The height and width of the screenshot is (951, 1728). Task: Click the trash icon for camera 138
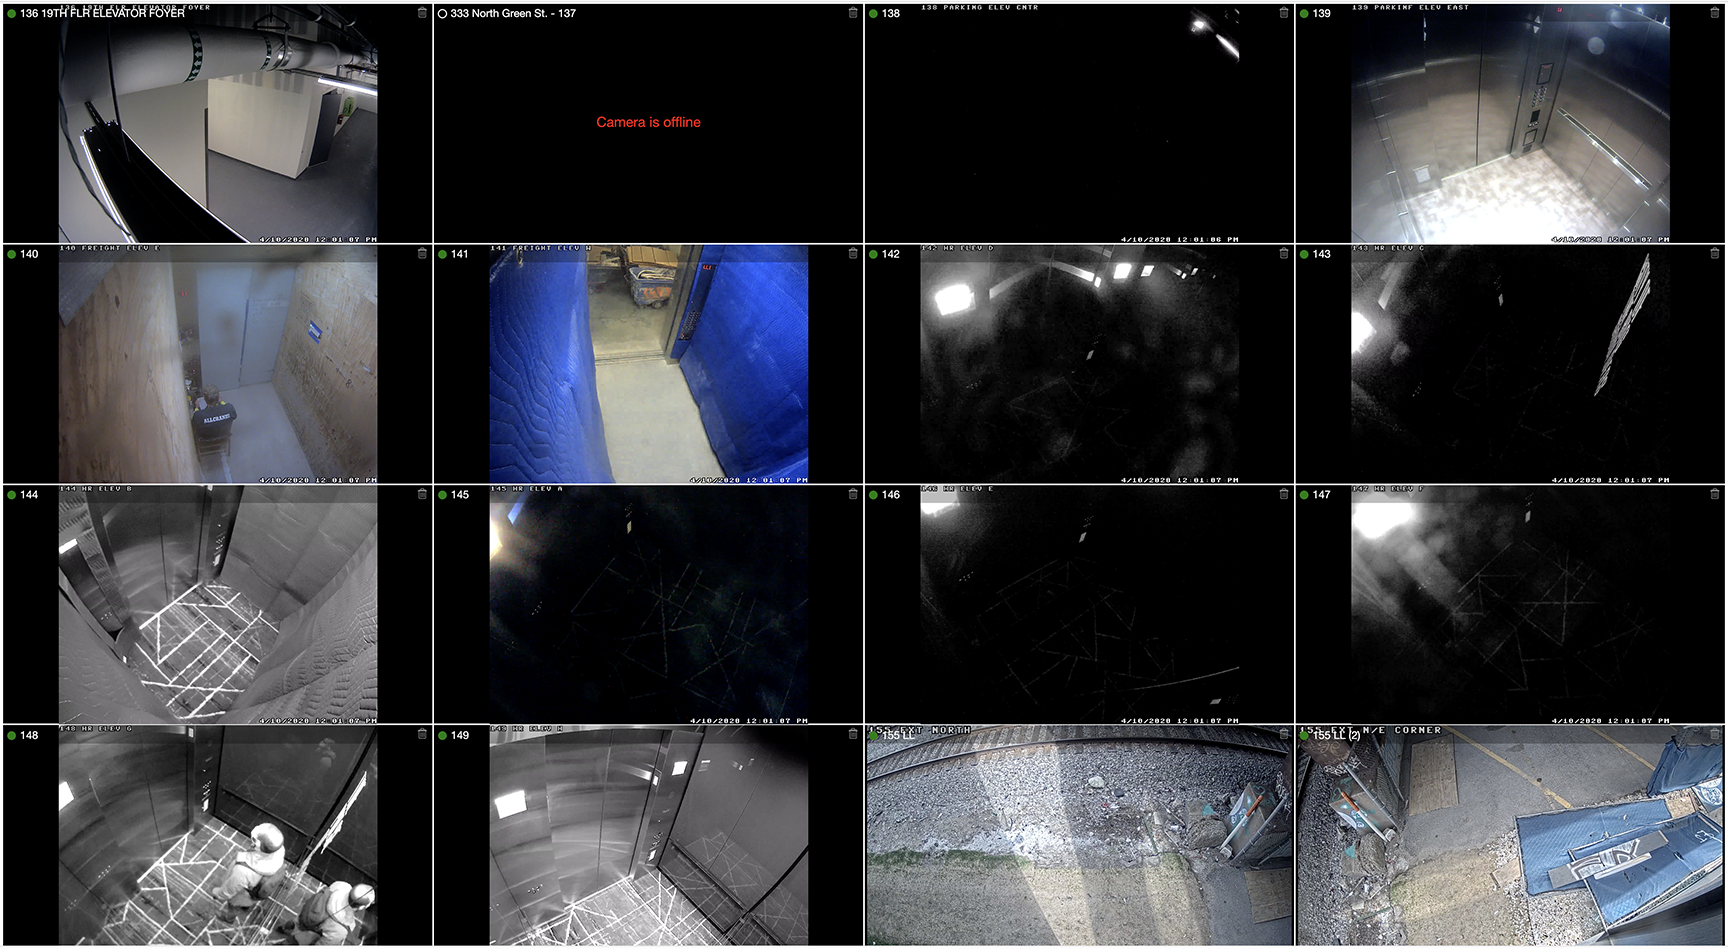pos(1284,13)
